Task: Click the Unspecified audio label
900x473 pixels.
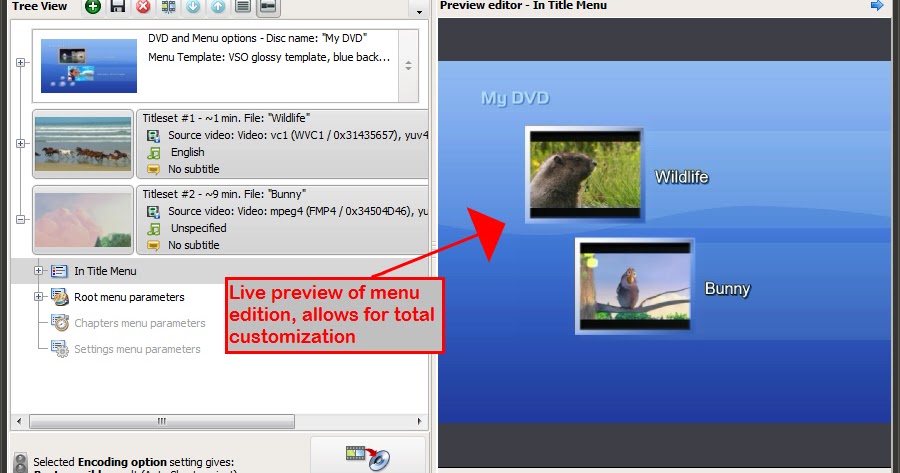Action: pos(199,228)
